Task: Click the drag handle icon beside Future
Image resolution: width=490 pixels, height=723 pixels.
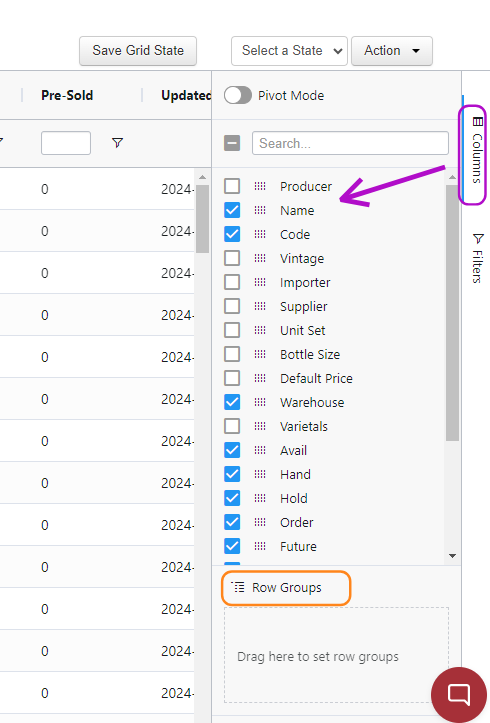Action: (260, 546)
